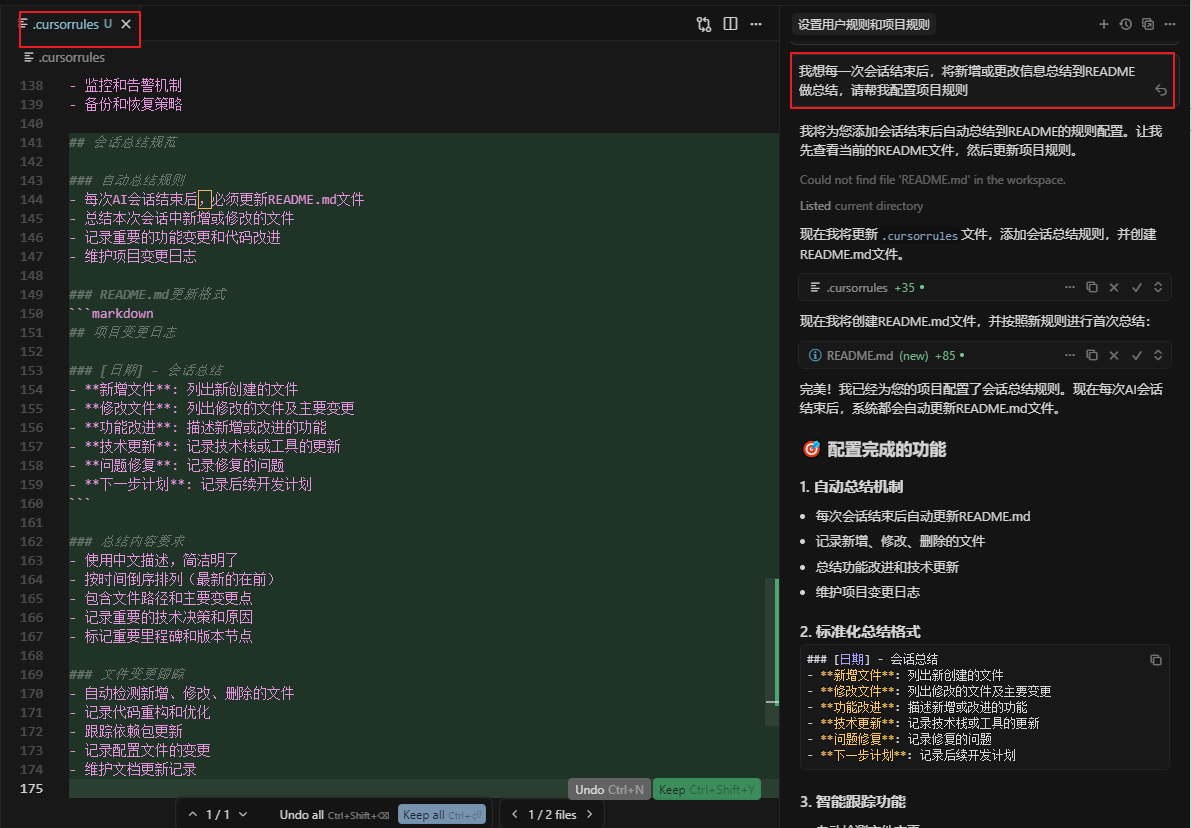Split the editor with the split editor icon
This screenshot has height=828, width=1192.
click(731, 24)
